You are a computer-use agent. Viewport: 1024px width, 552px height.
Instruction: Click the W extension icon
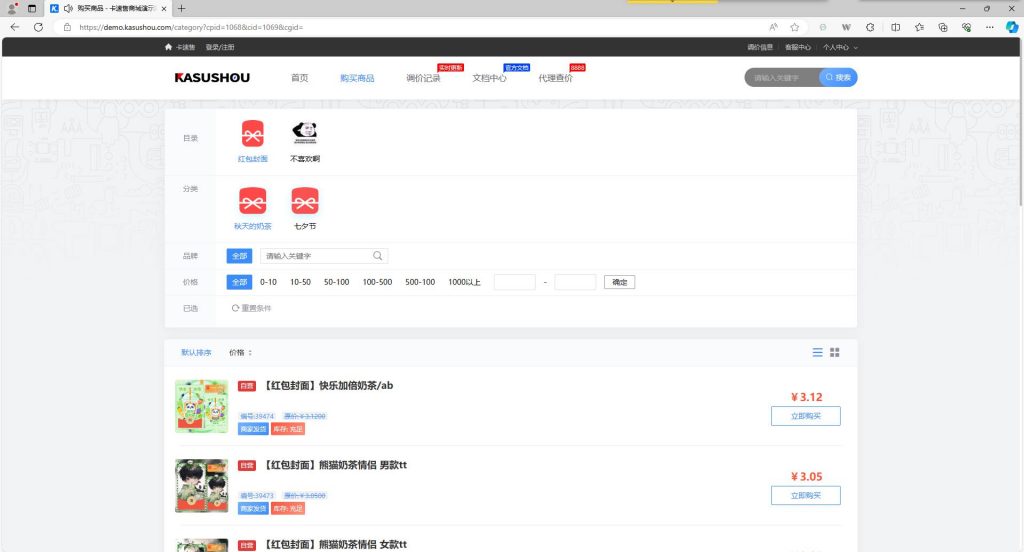[846, 27]
